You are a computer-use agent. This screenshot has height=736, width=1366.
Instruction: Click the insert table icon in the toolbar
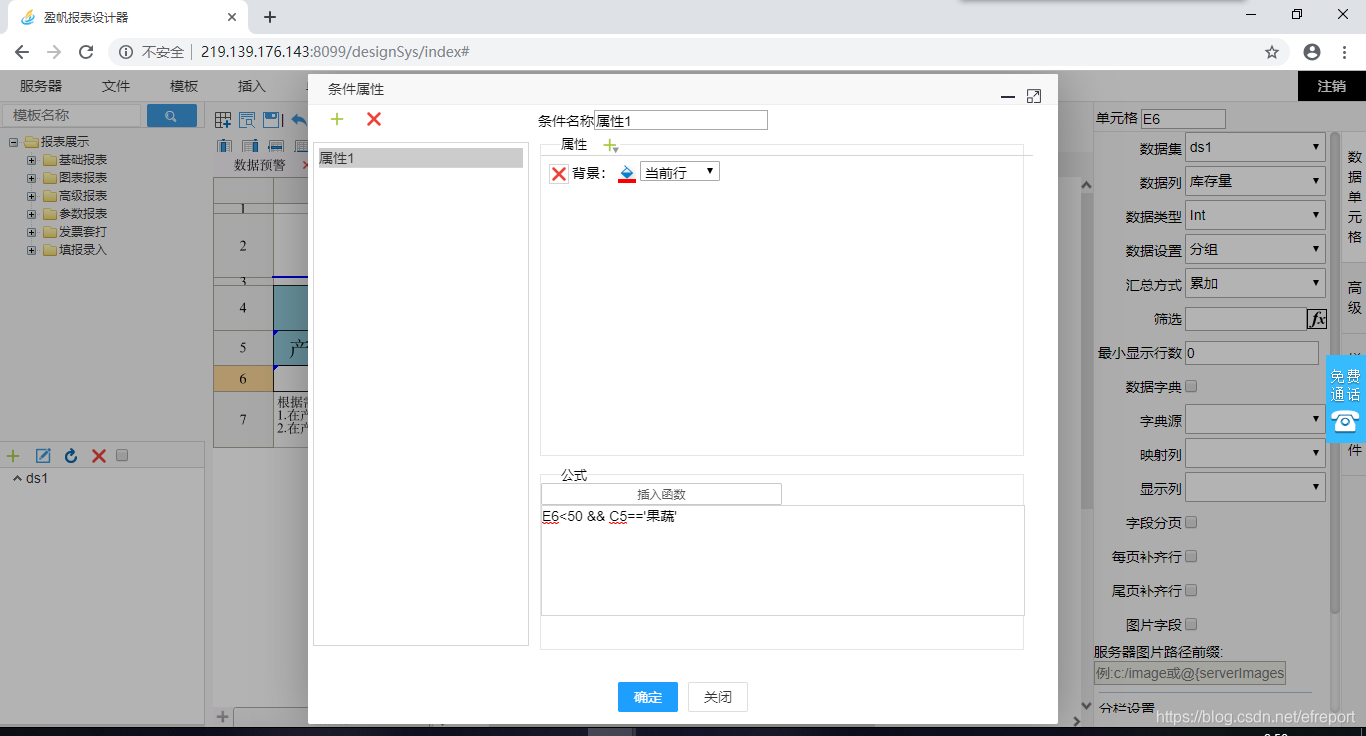coord(223,120)
